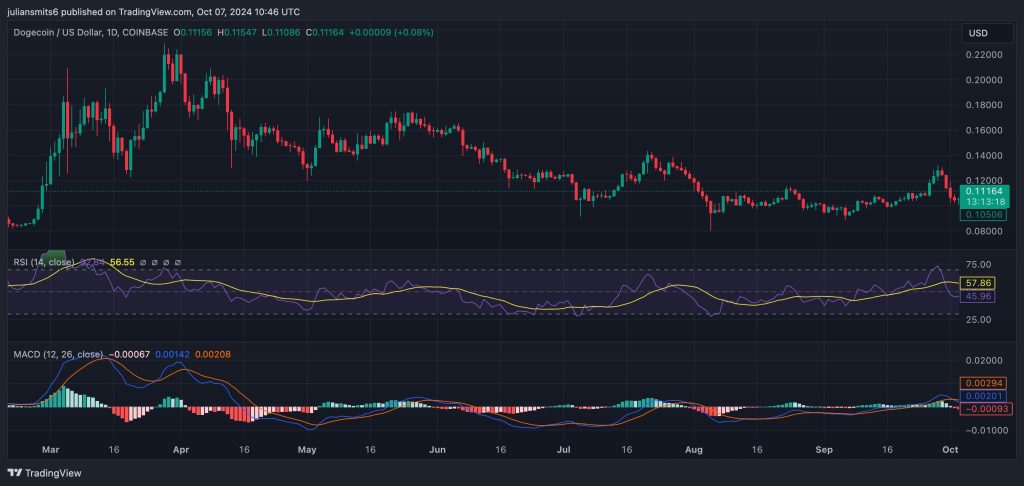The height and width of the screenshot is (486, 1024).
Task: Click the RSI 75.00 axis label
Action: 979,265
